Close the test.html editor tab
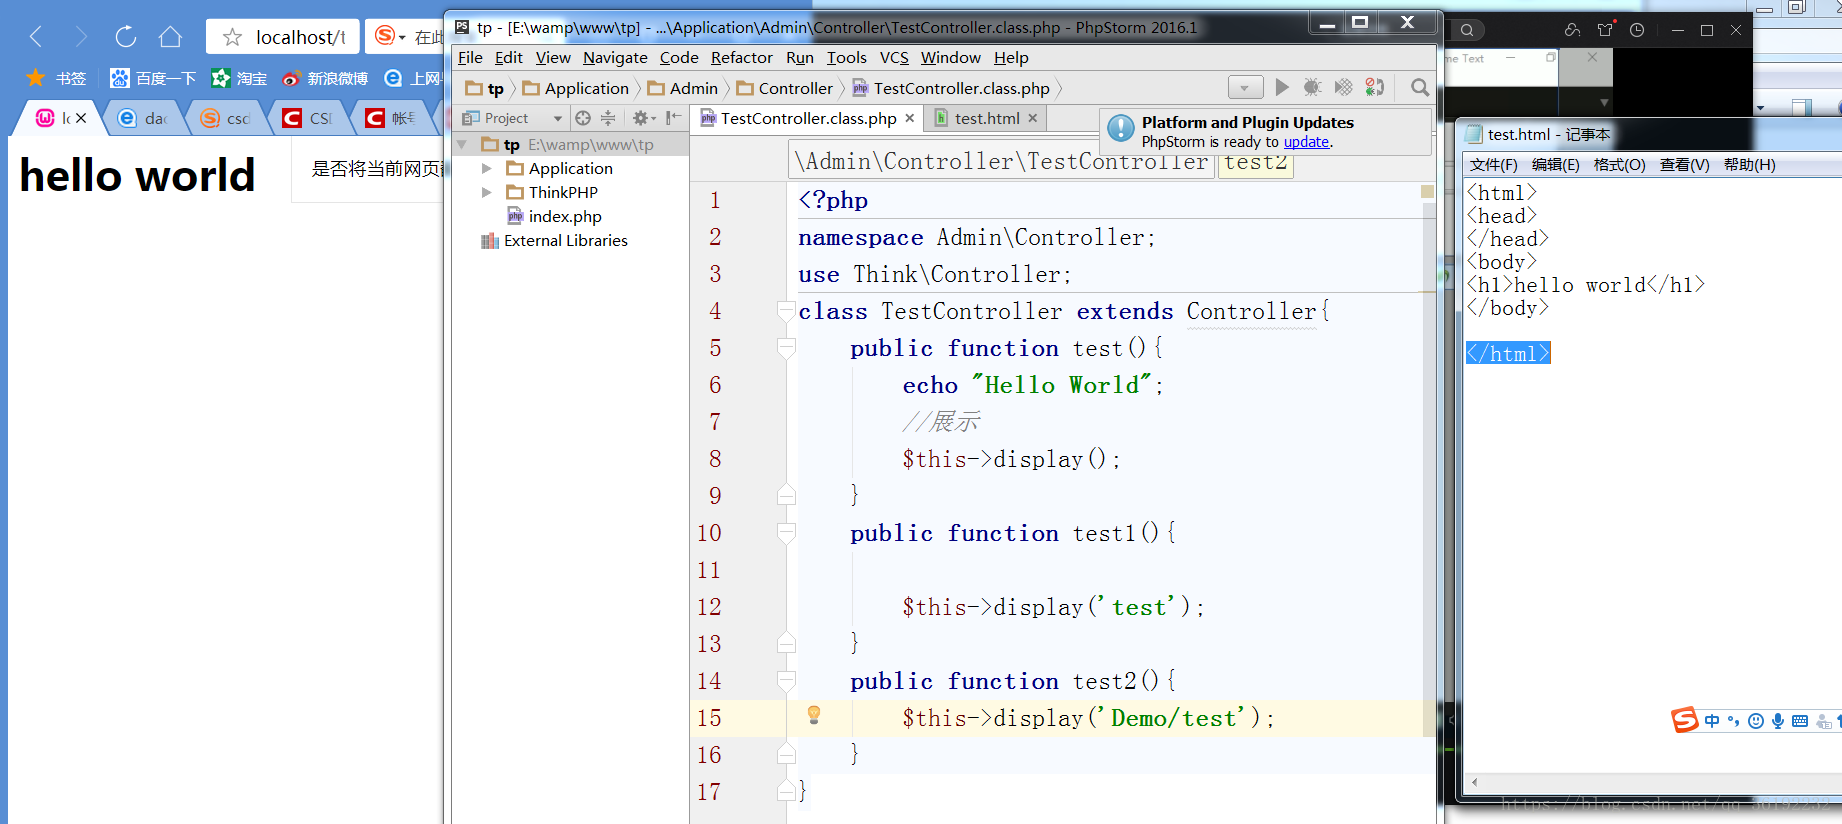1842x824 pixels. coord(1033,118)
